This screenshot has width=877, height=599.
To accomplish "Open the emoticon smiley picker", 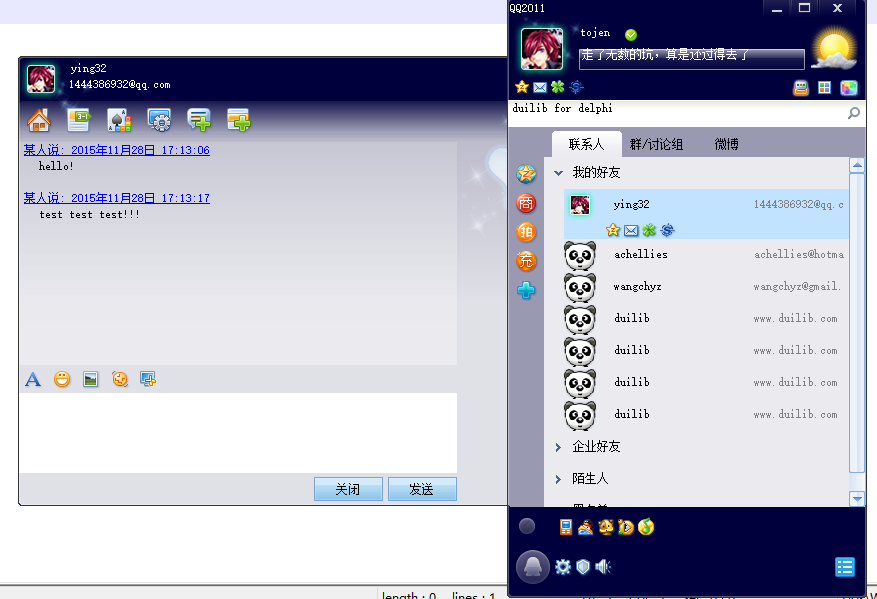I will 62,380.
